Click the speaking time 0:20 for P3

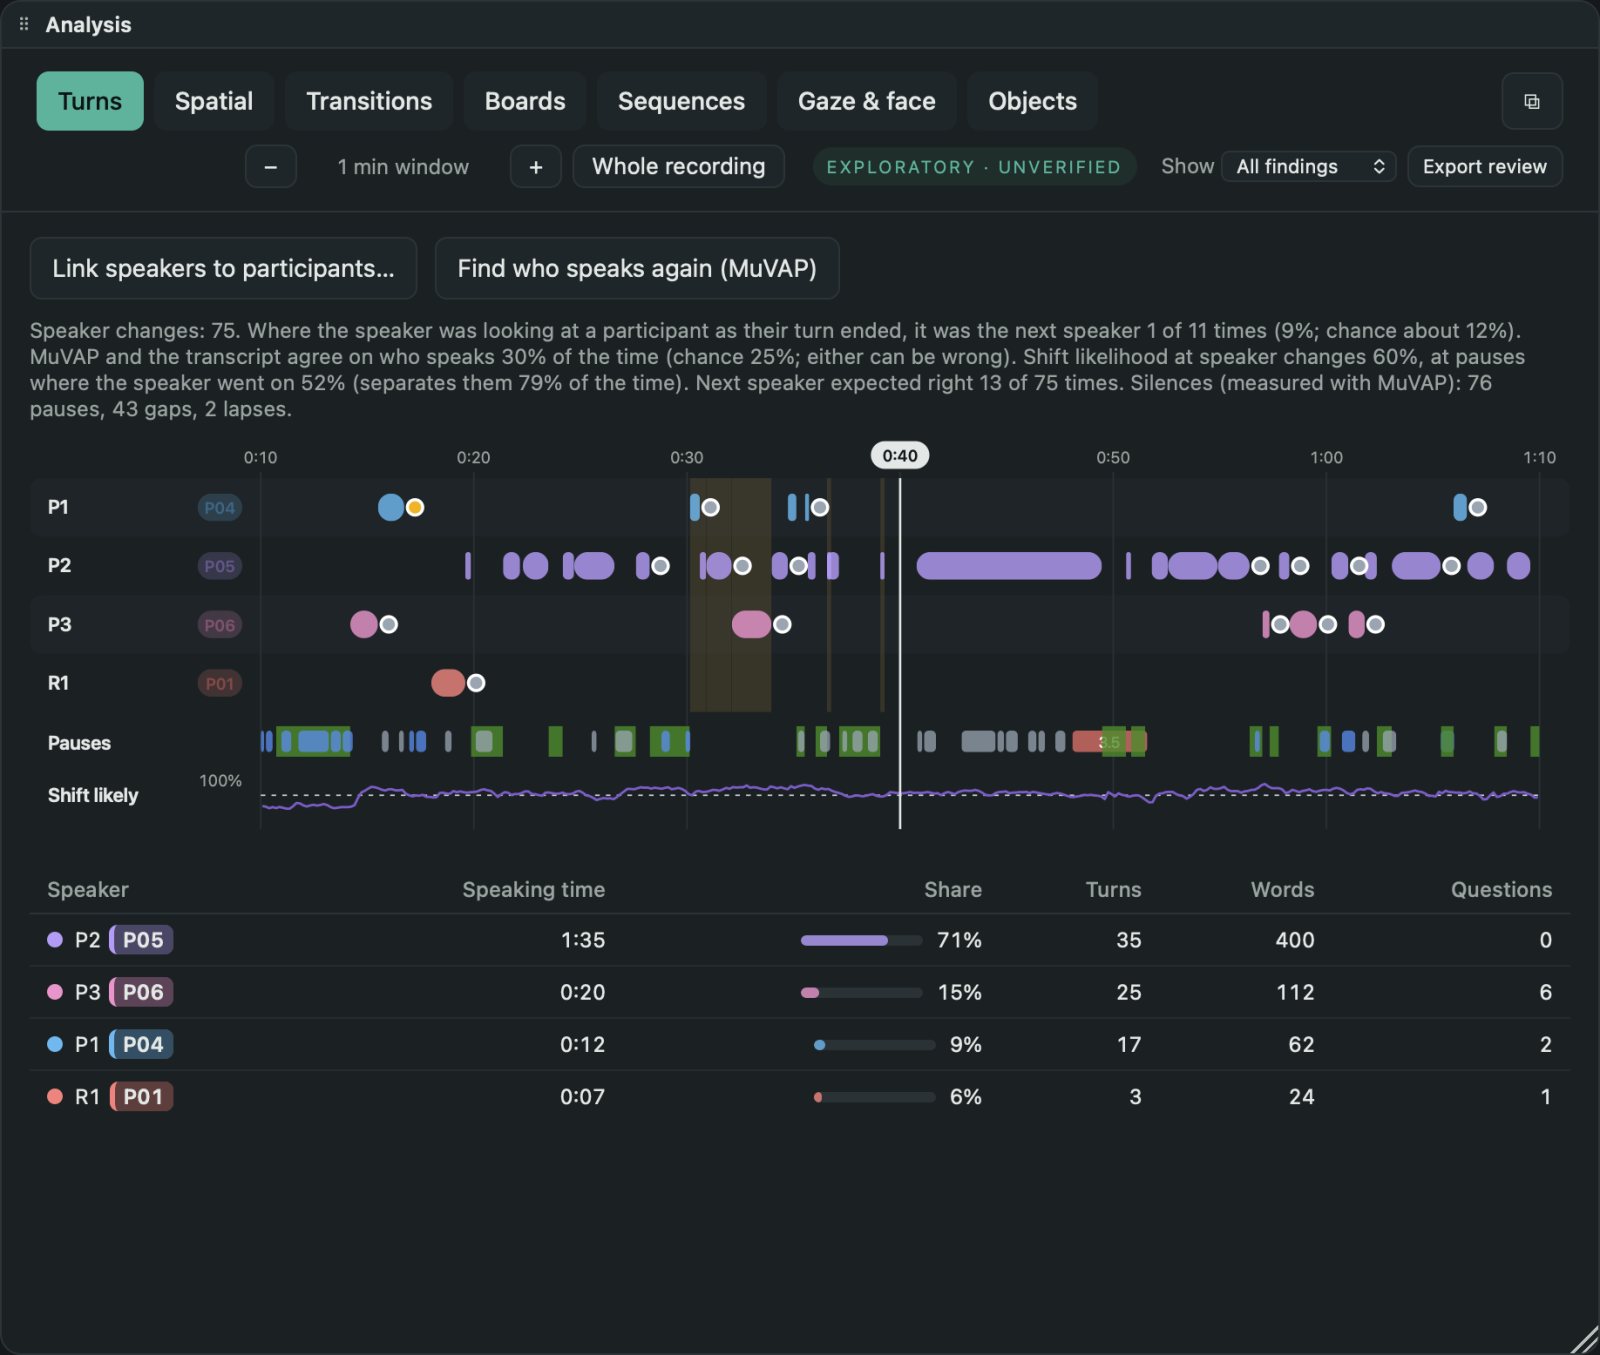point(582,992)
